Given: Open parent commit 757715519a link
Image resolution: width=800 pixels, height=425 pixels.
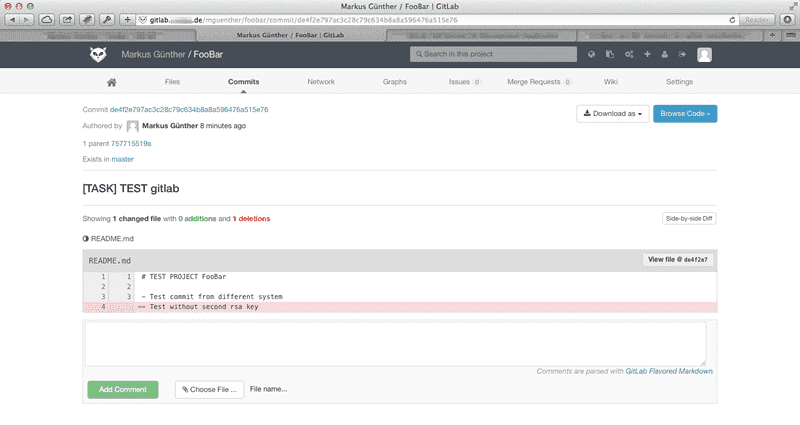Looking at the screenshot, I should coord(131,144).
